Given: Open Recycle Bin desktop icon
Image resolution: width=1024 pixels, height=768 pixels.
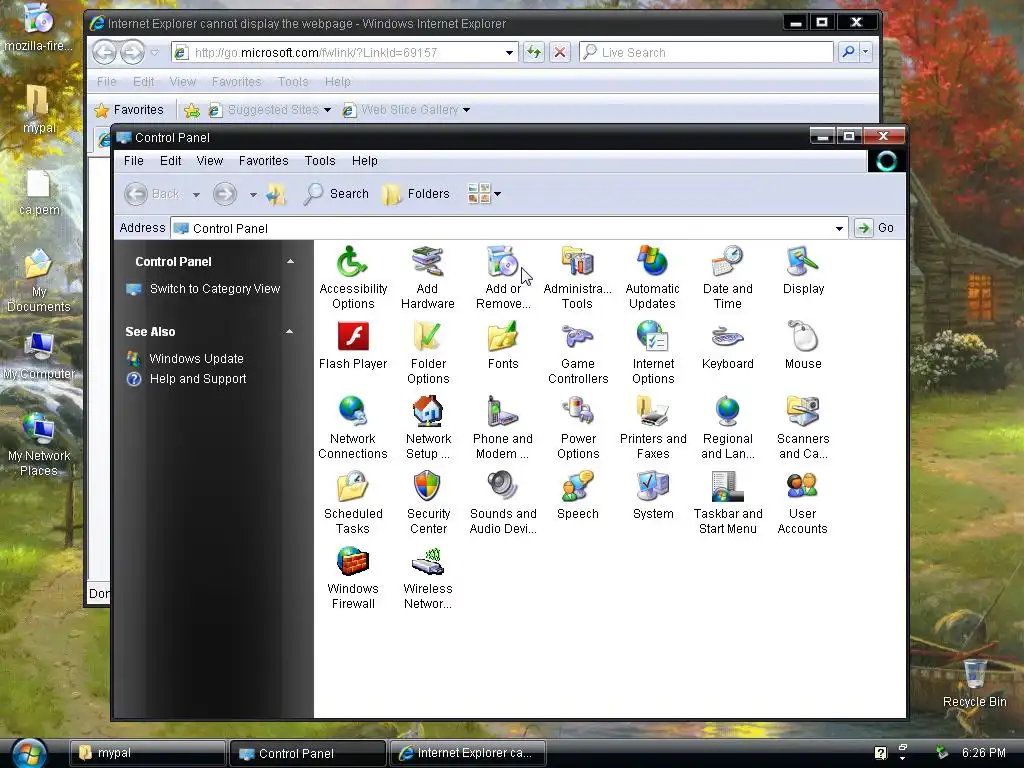Looking at the screenshot, I should [974, 682].
